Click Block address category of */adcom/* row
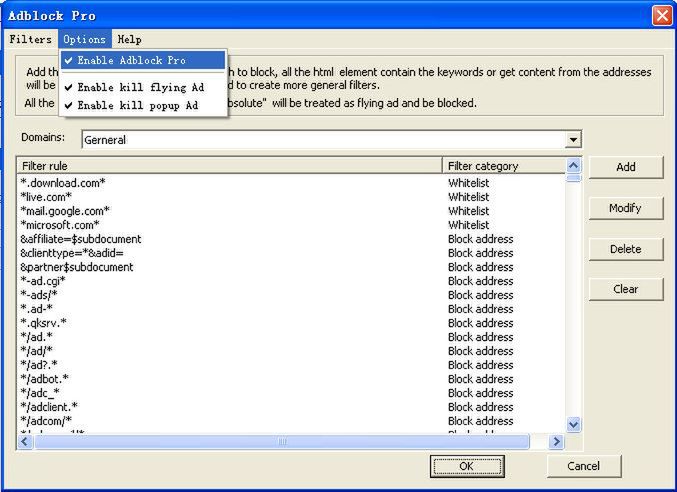 [481, 421]
